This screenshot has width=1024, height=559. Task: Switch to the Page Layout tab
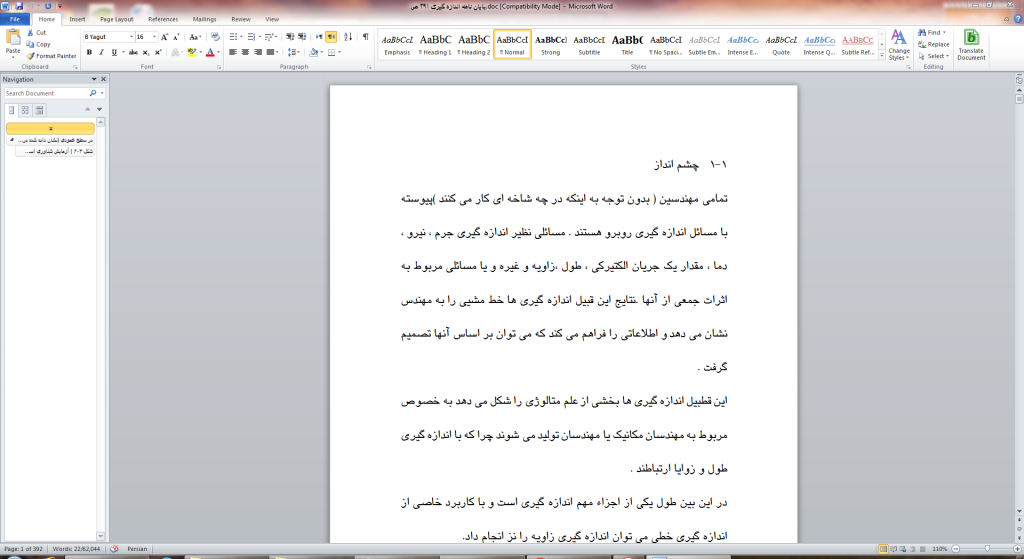pyautogui.click(x=117, y=19)
